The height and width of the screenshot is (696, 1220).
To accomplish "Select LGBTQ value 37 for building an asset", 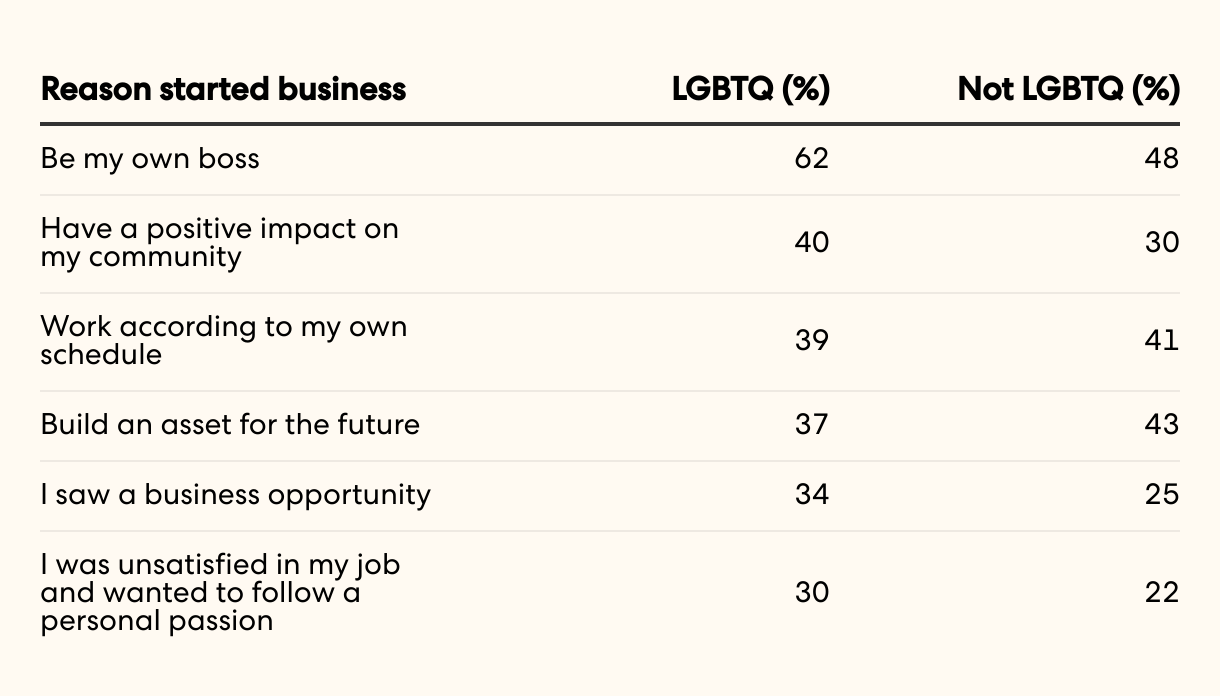I will [811, 425].
